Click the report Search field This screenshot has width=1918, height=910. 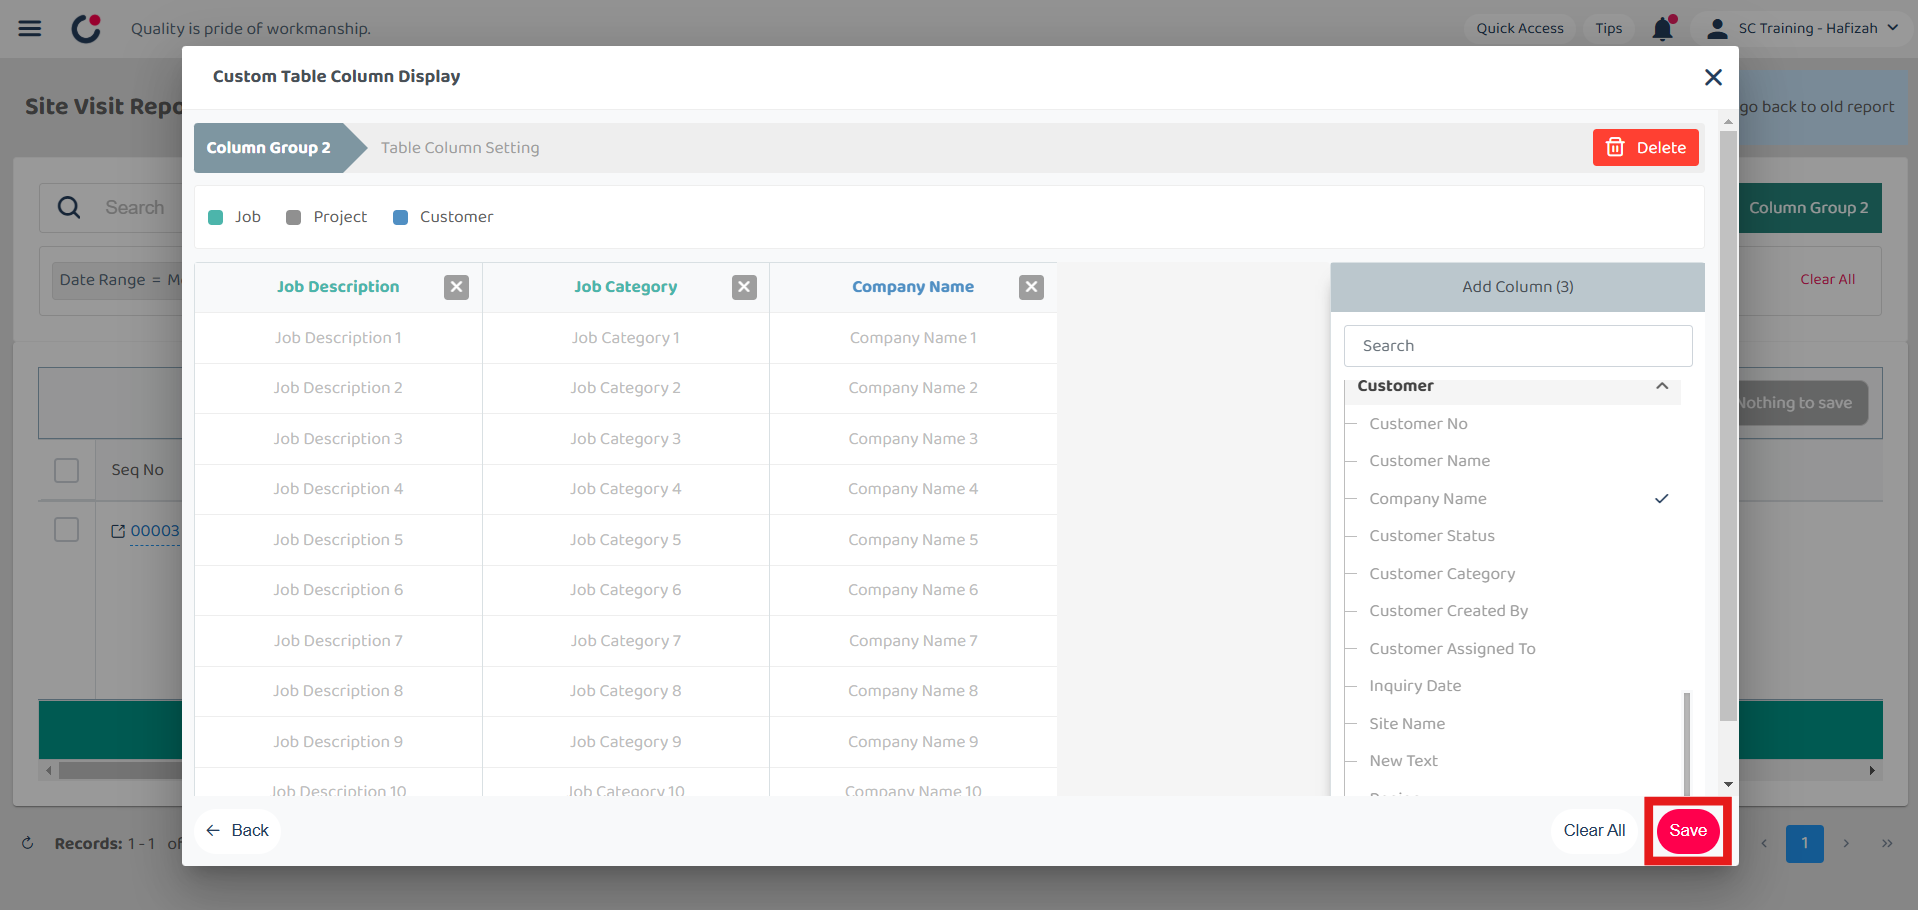tap(135, 208)
